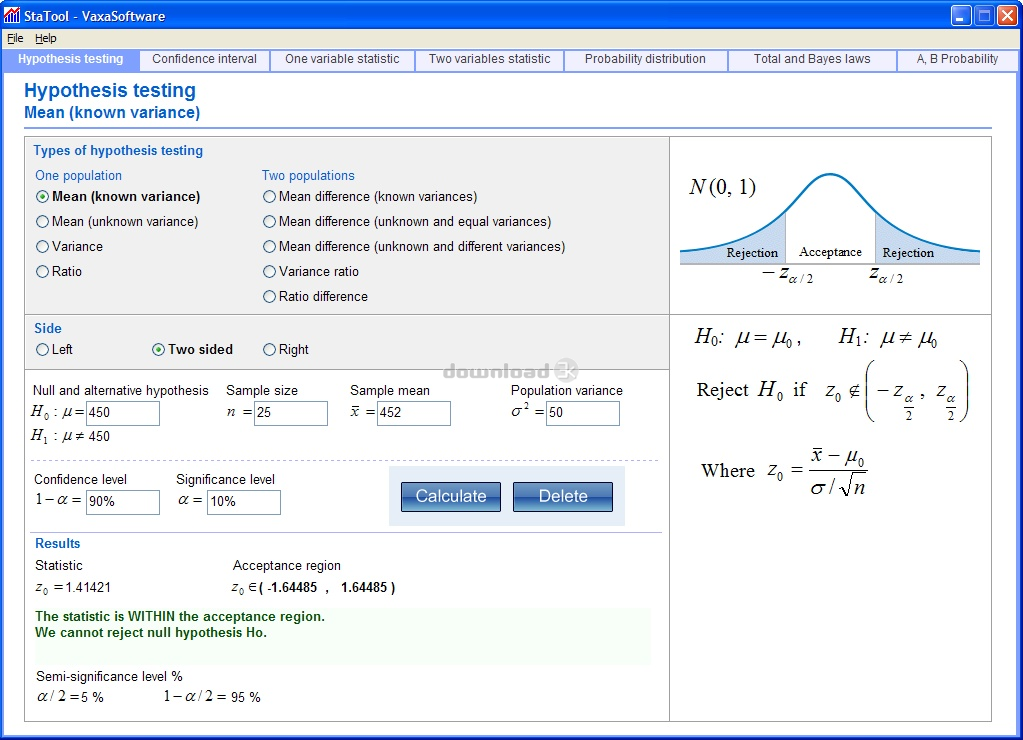Go to the Probability distribution tab
The image size is (1023, 740).
tap(645, 59)
